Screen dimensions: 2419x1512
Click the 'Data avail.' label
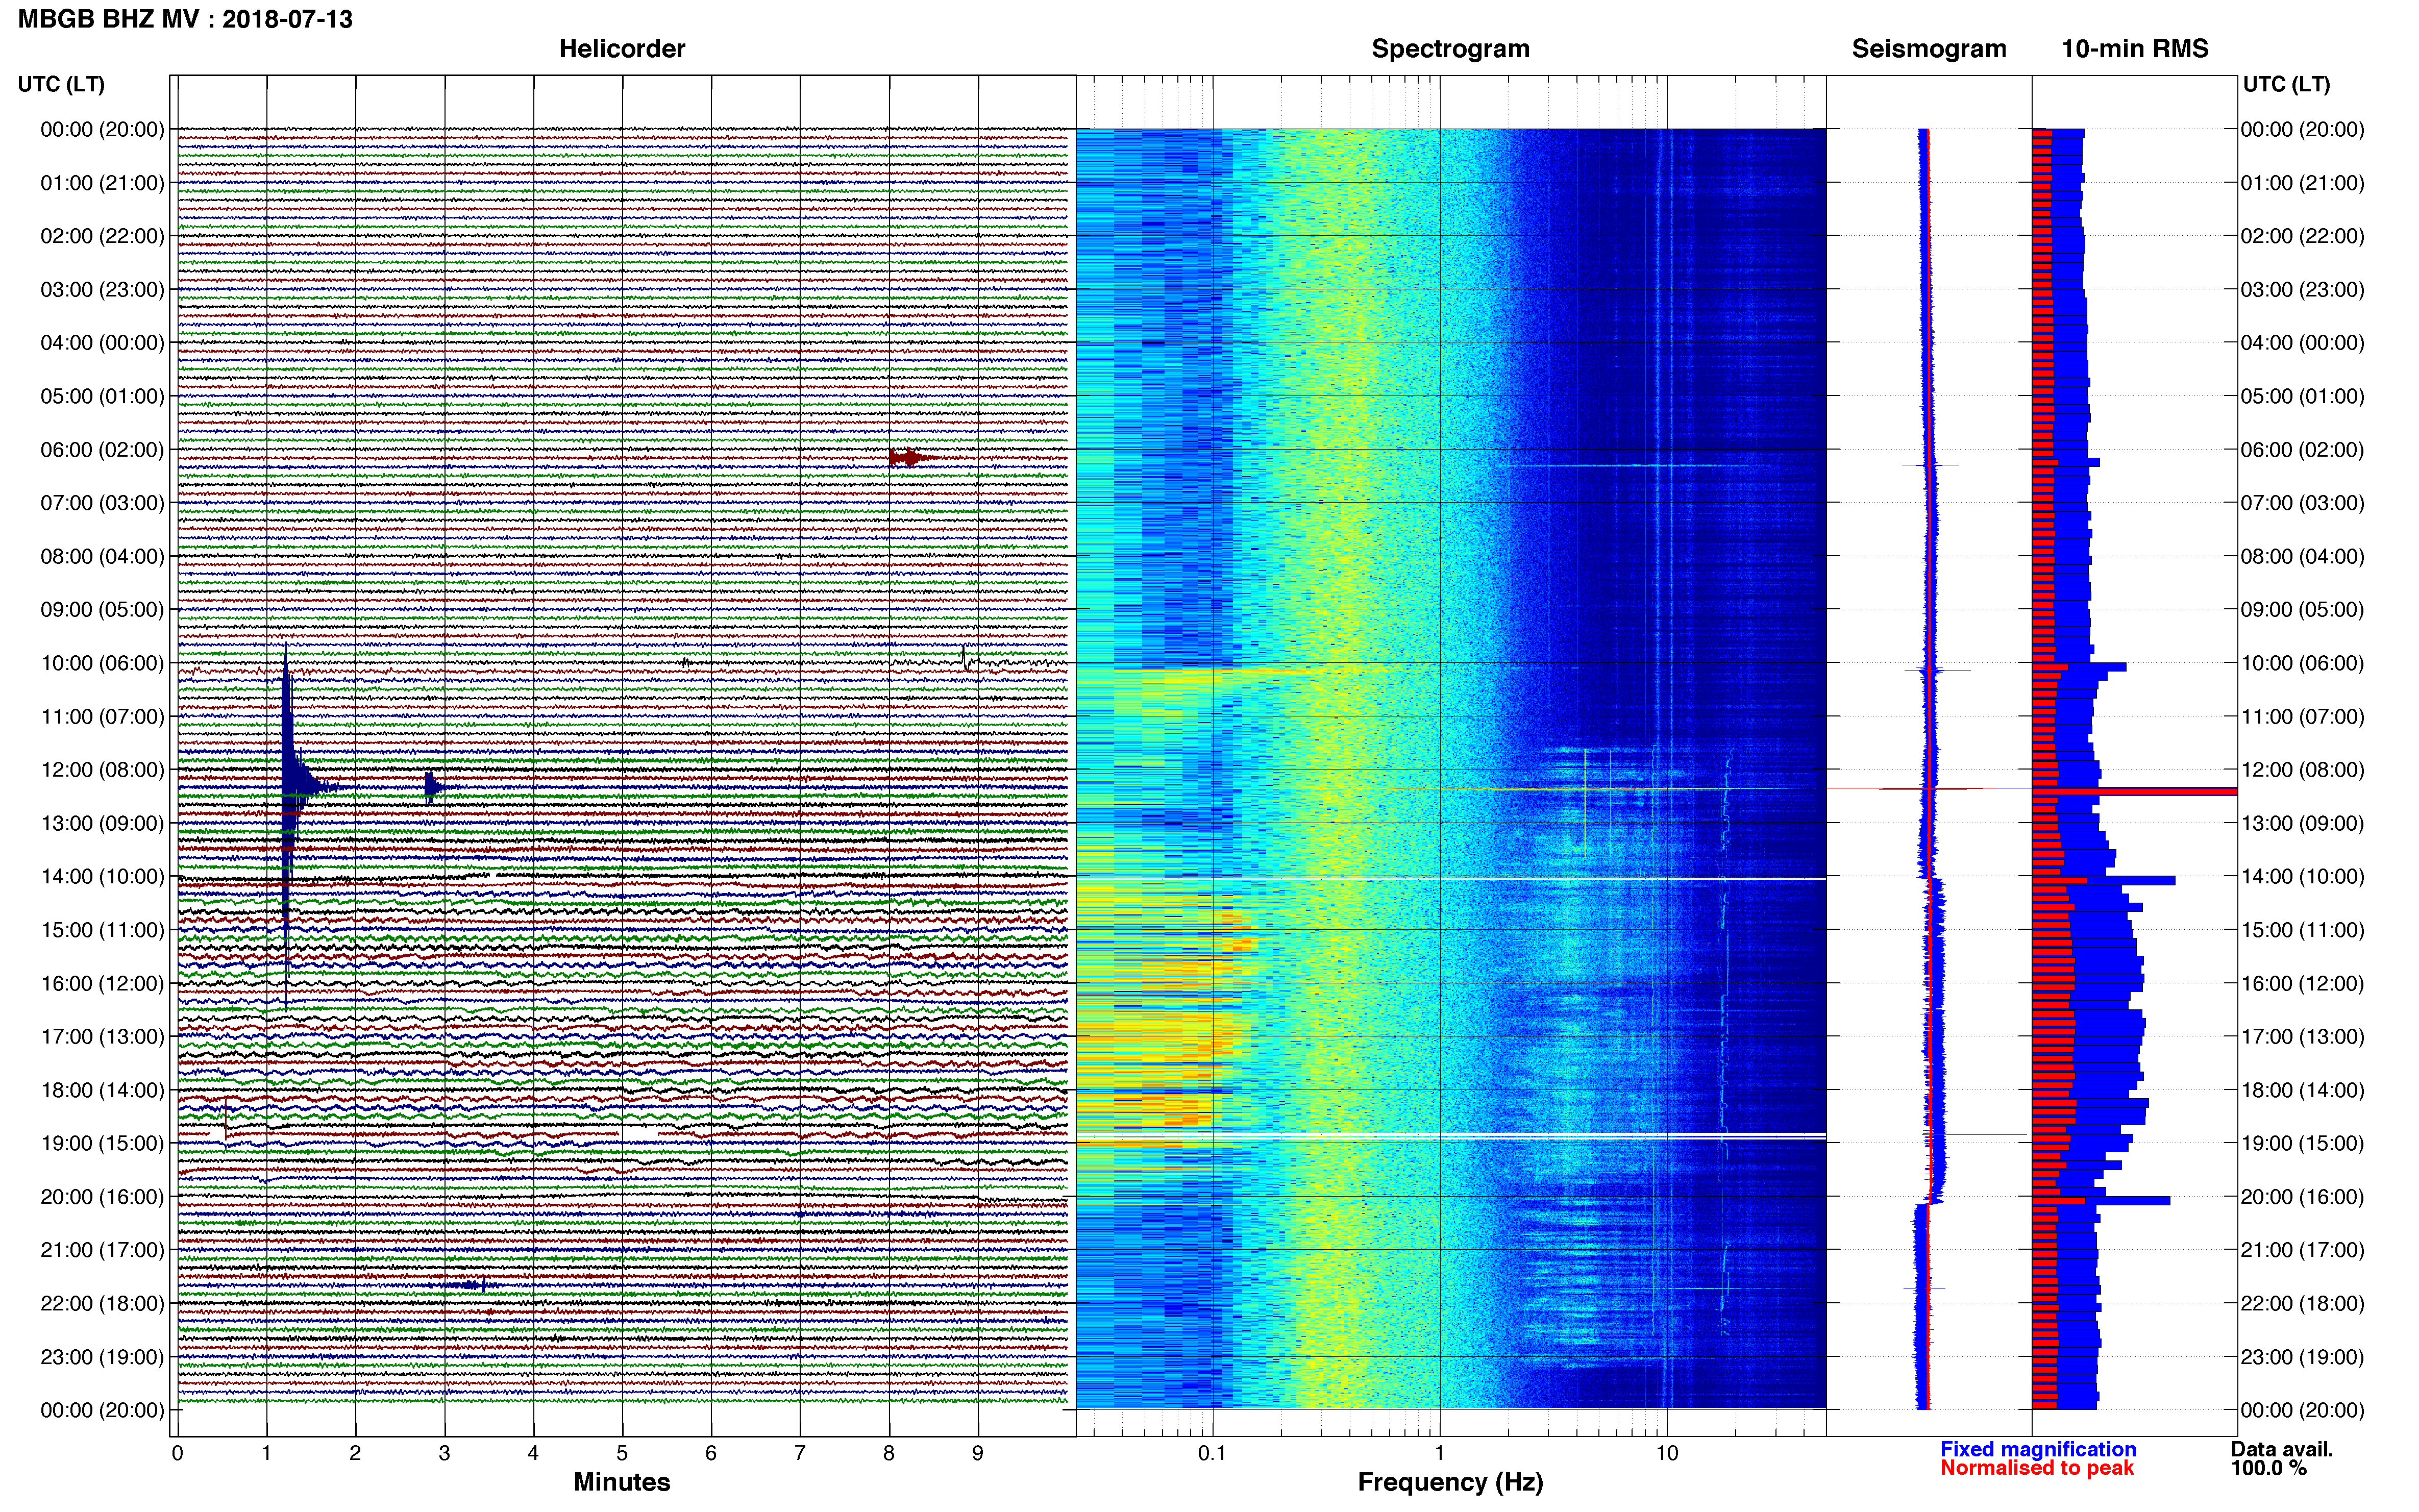click(x=2281, y=1449)
